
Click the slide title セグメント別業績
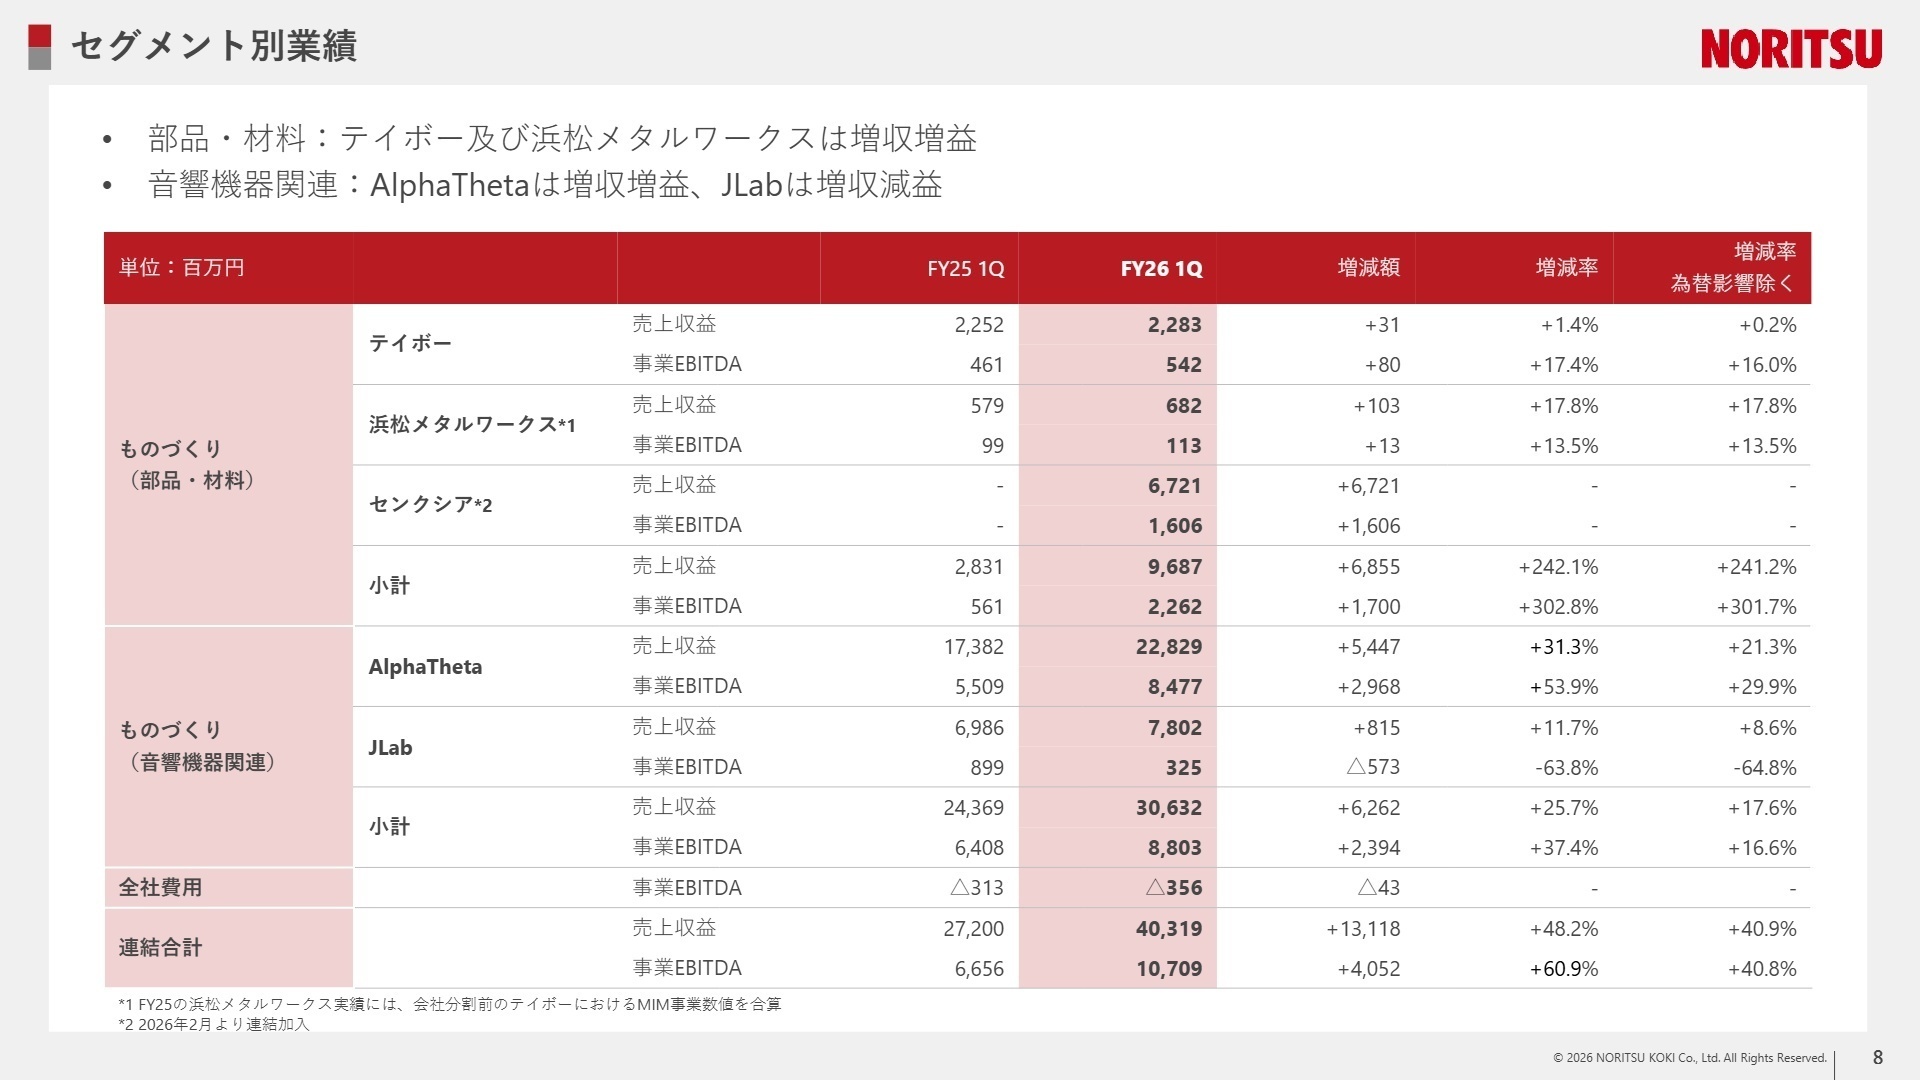pos(214,46)
